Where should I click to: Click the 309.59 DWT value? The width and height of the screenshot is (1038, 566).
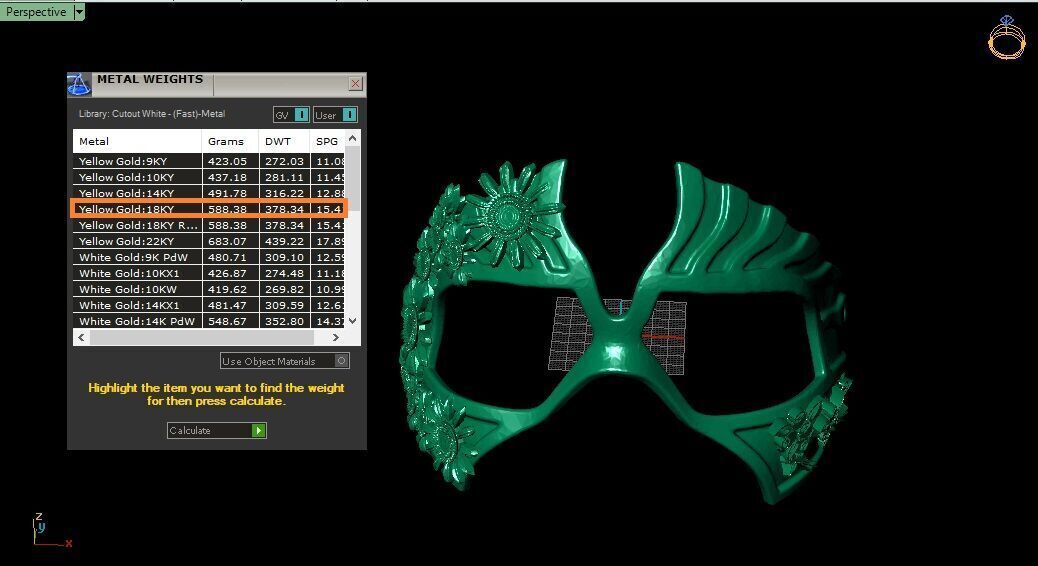click(x=284, y=305)
